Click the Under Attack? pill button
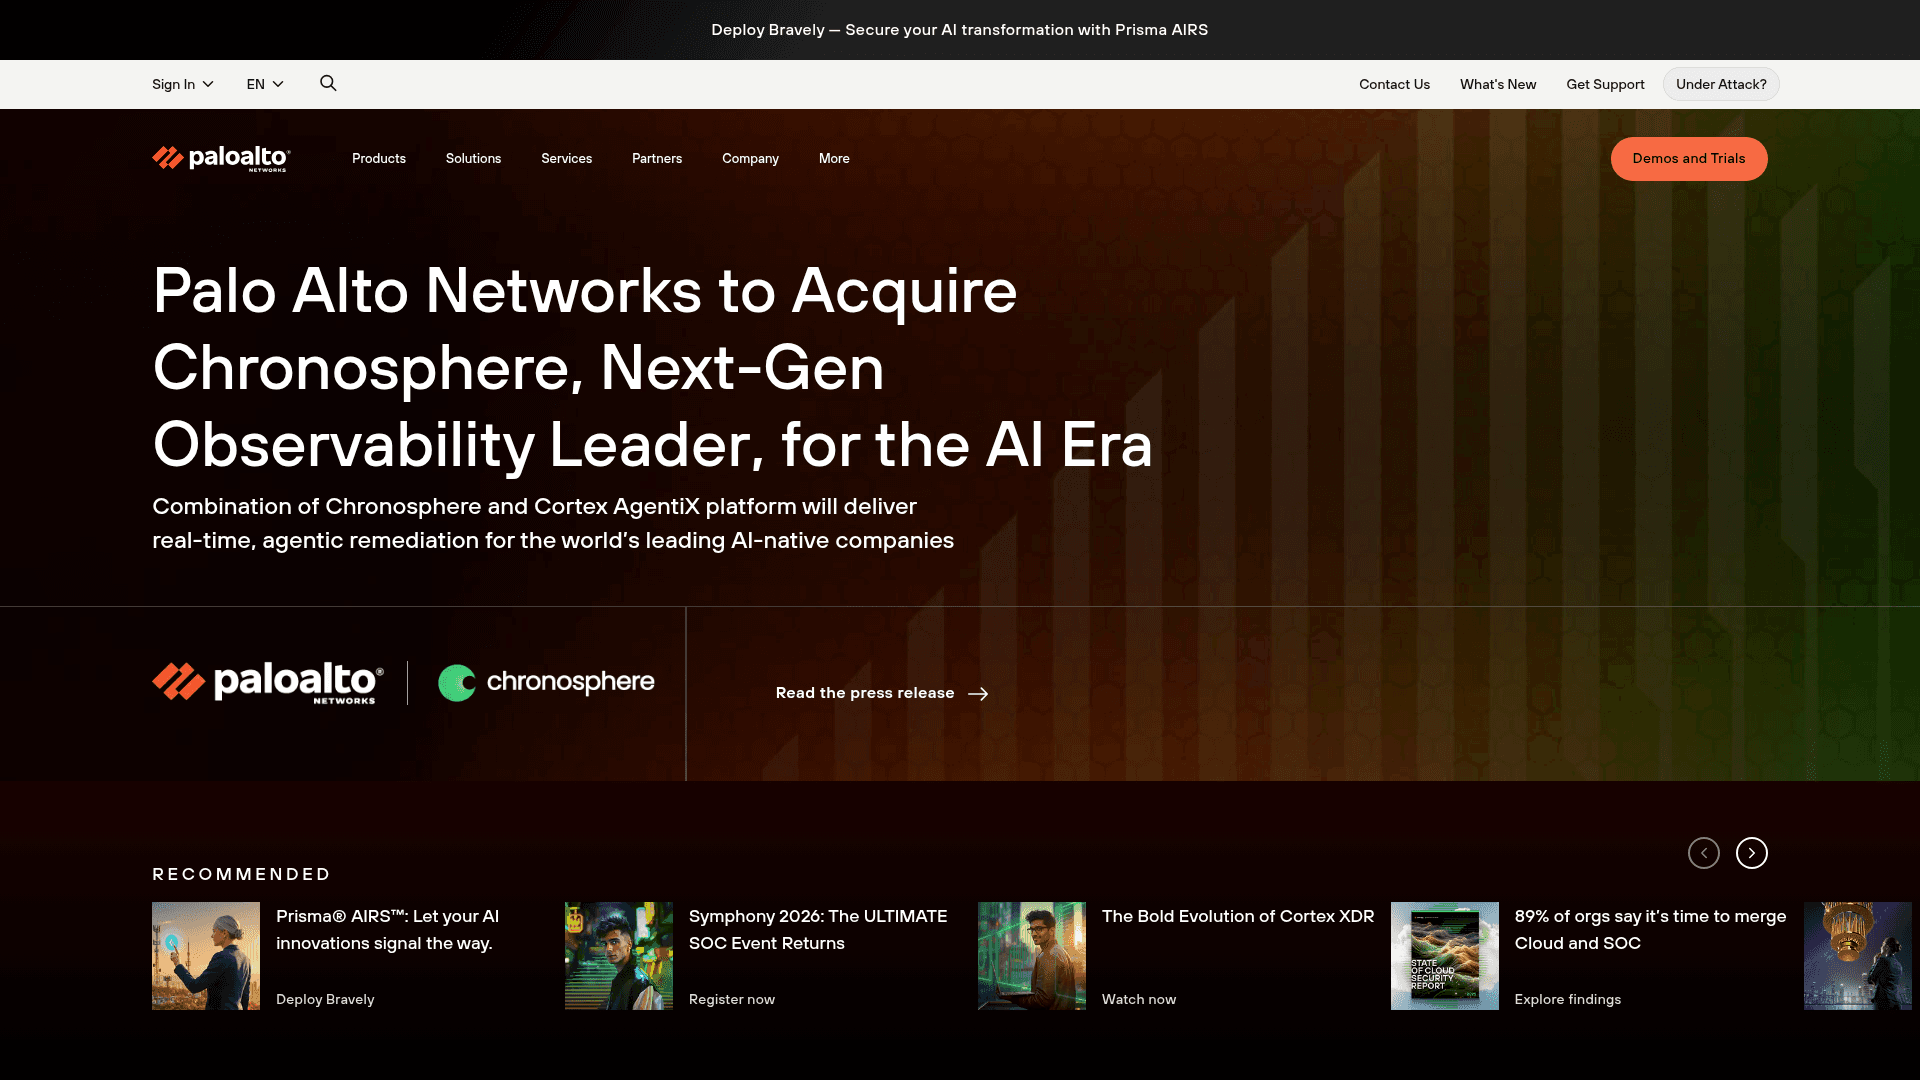 (x=1720, y=84)
